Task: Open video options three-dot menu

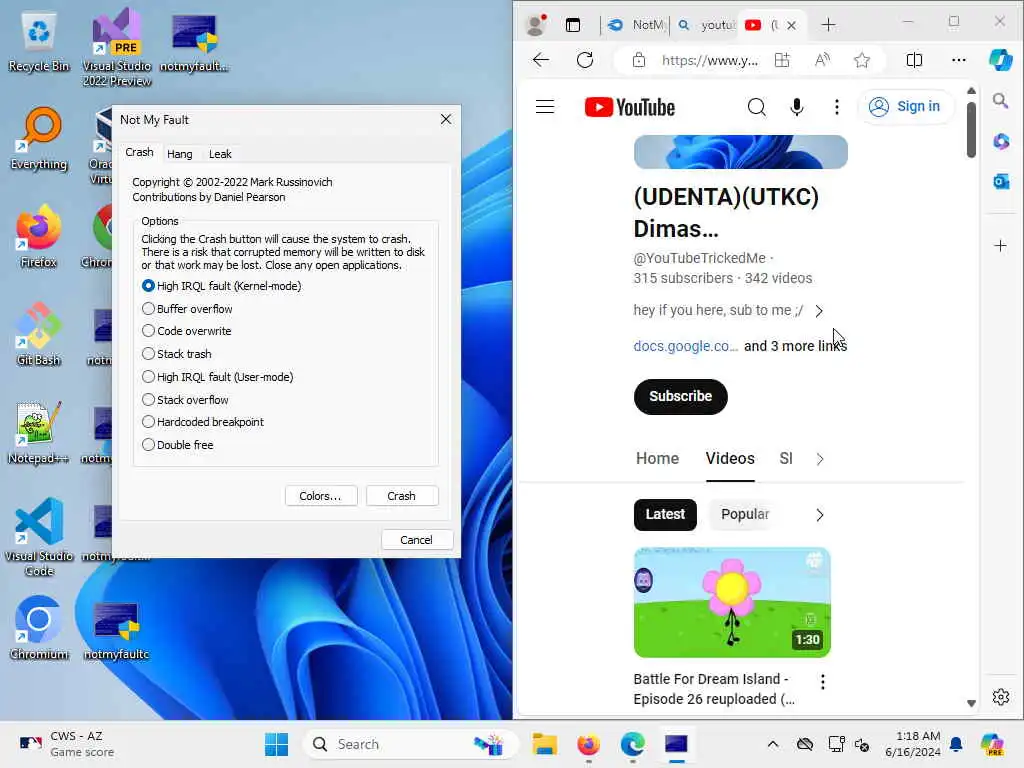Action: tap(822, 682)
